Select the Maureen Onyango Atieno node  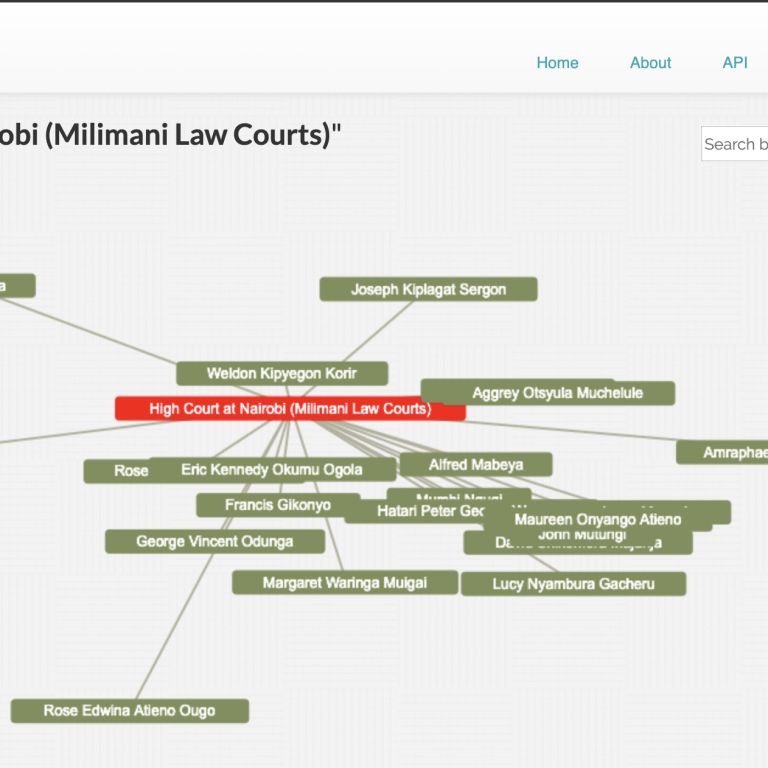tap(597, 520)
